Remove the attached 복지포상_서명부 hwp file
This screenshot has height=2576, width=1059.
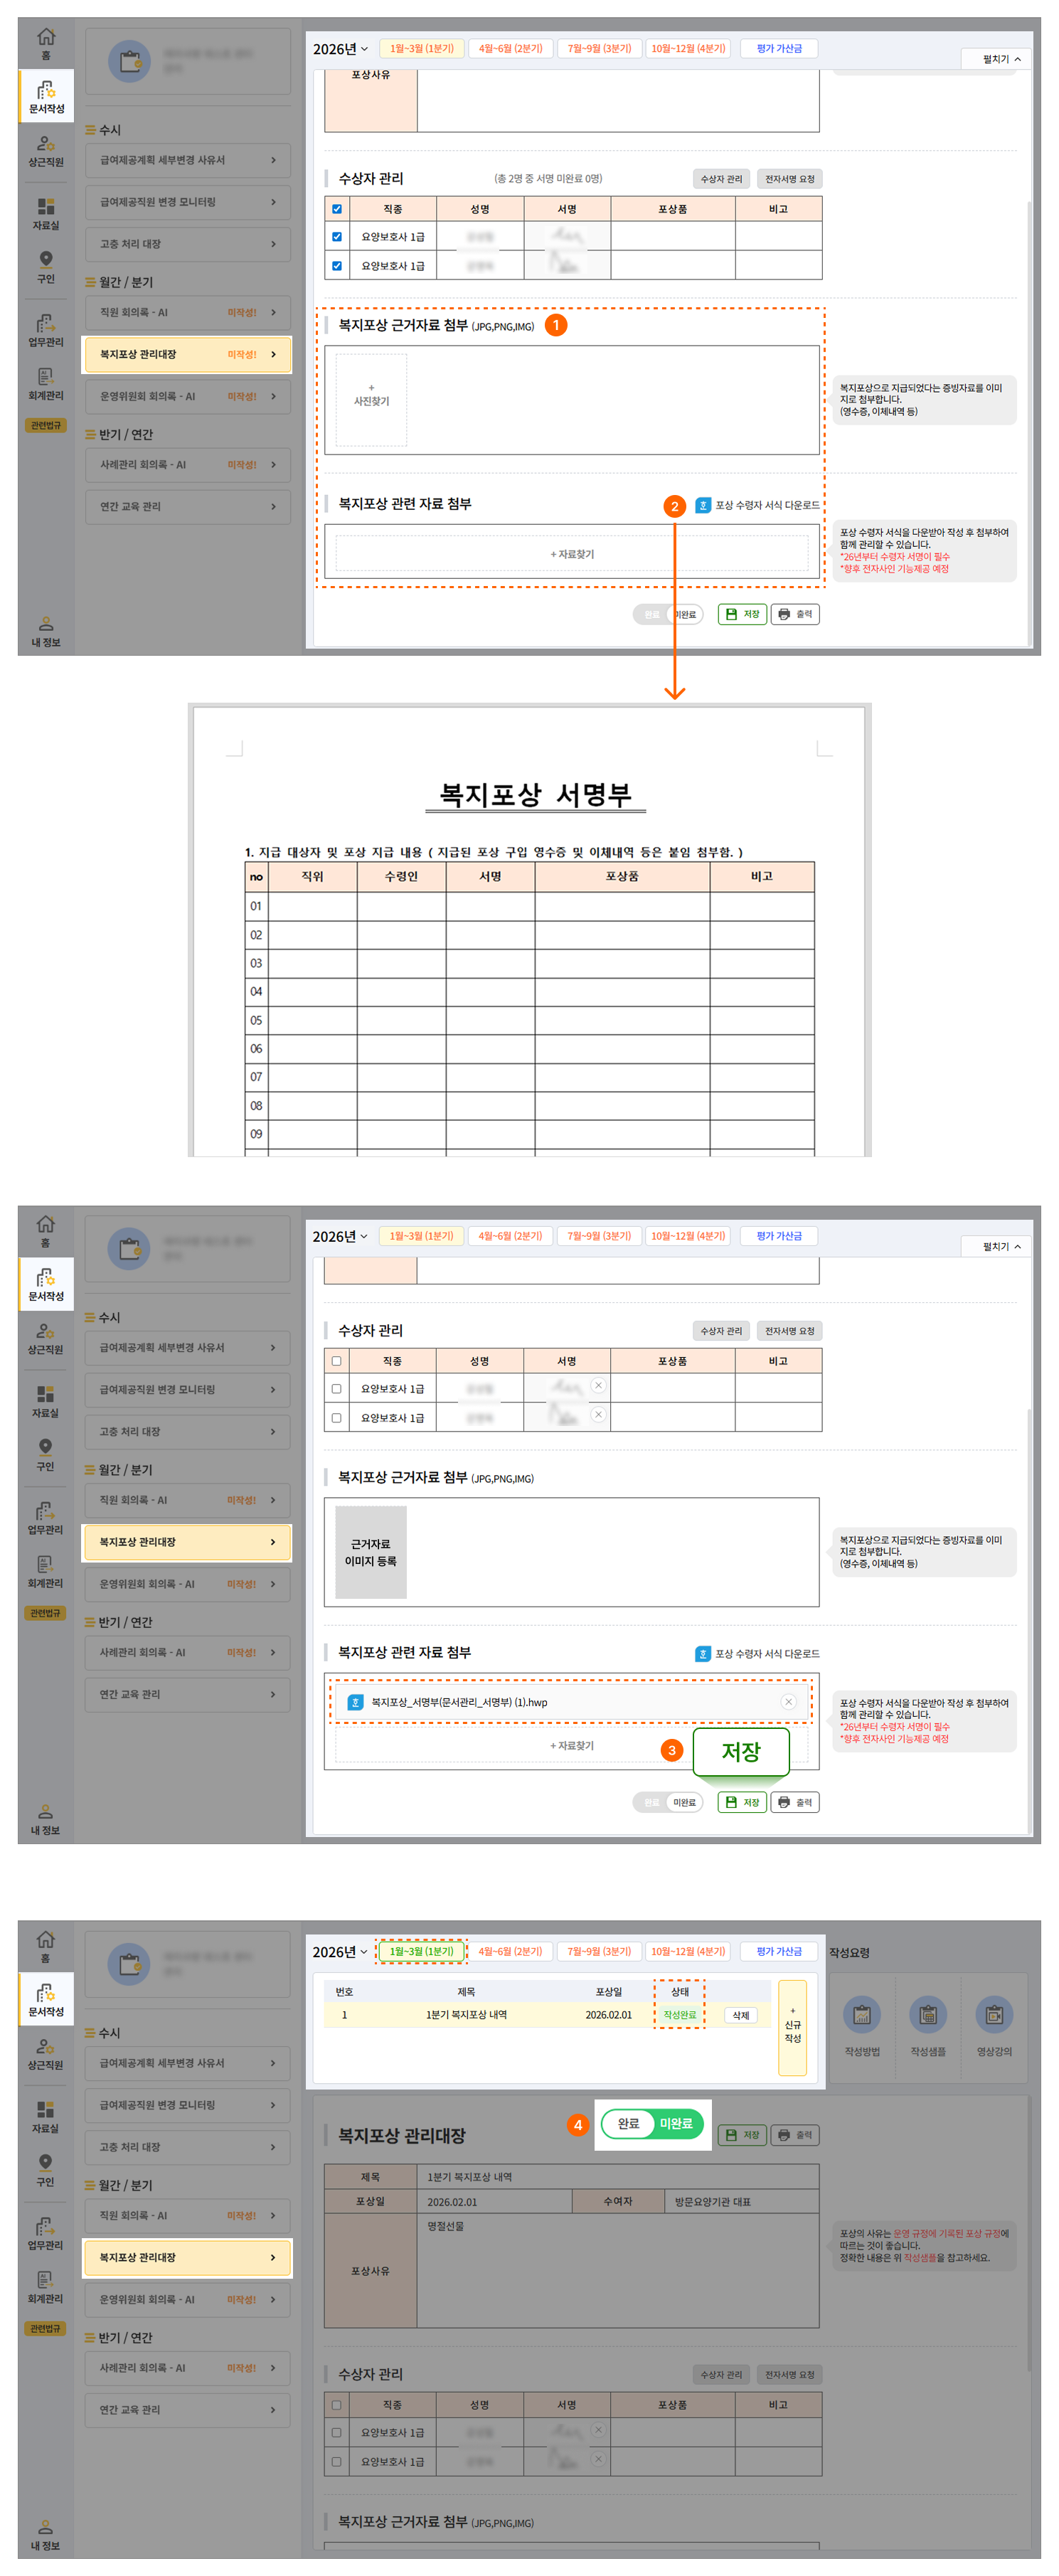788,1702
